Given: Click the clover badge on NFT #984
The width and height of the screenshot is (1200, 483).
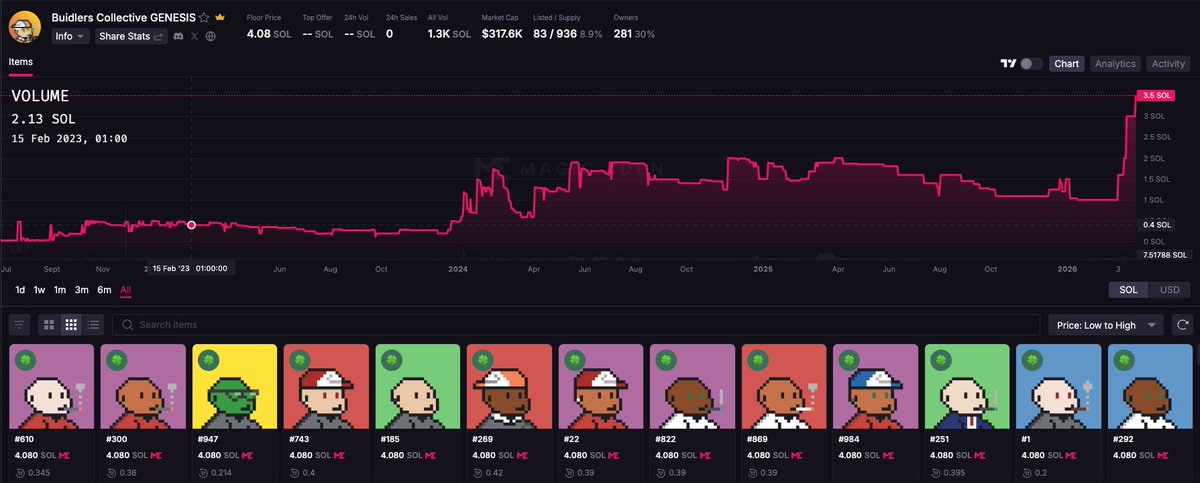Looking at the screenshot, I should (x=850, y=359).
